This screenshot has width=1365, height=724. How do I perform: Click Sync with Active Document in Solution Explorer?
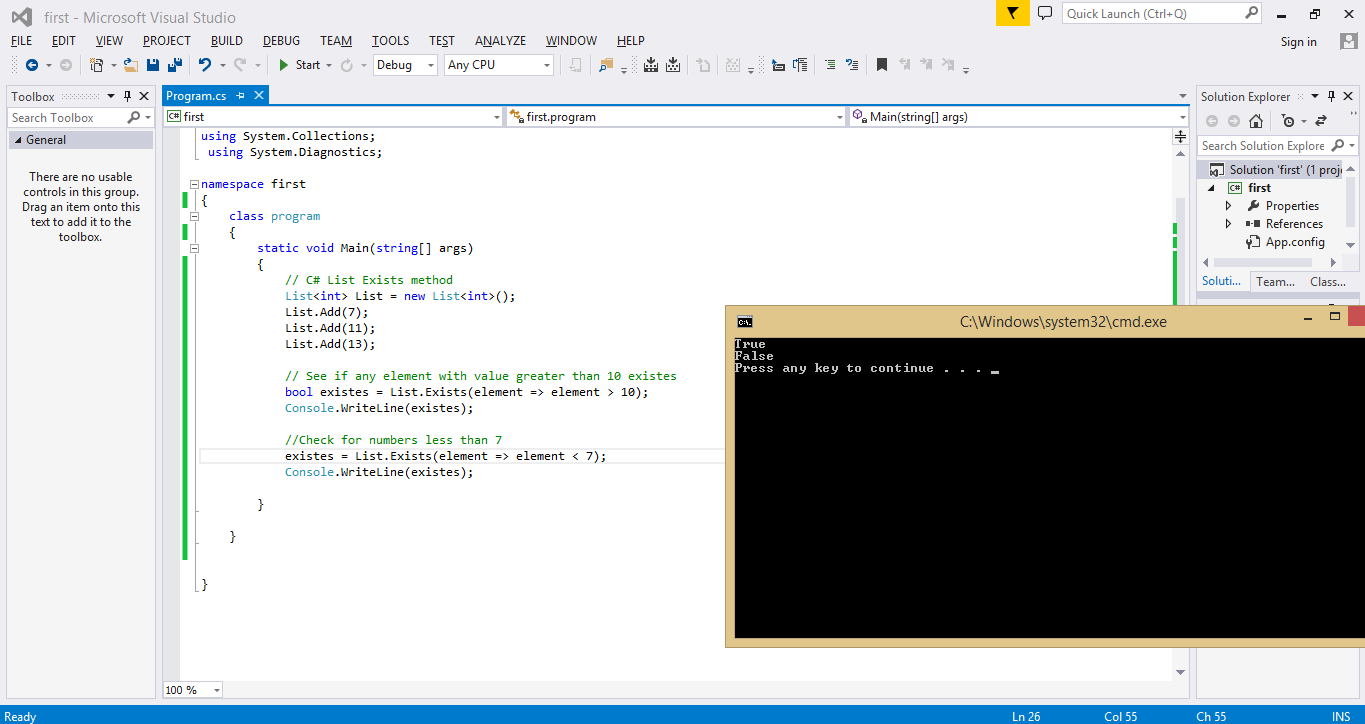pos(1320,120)
